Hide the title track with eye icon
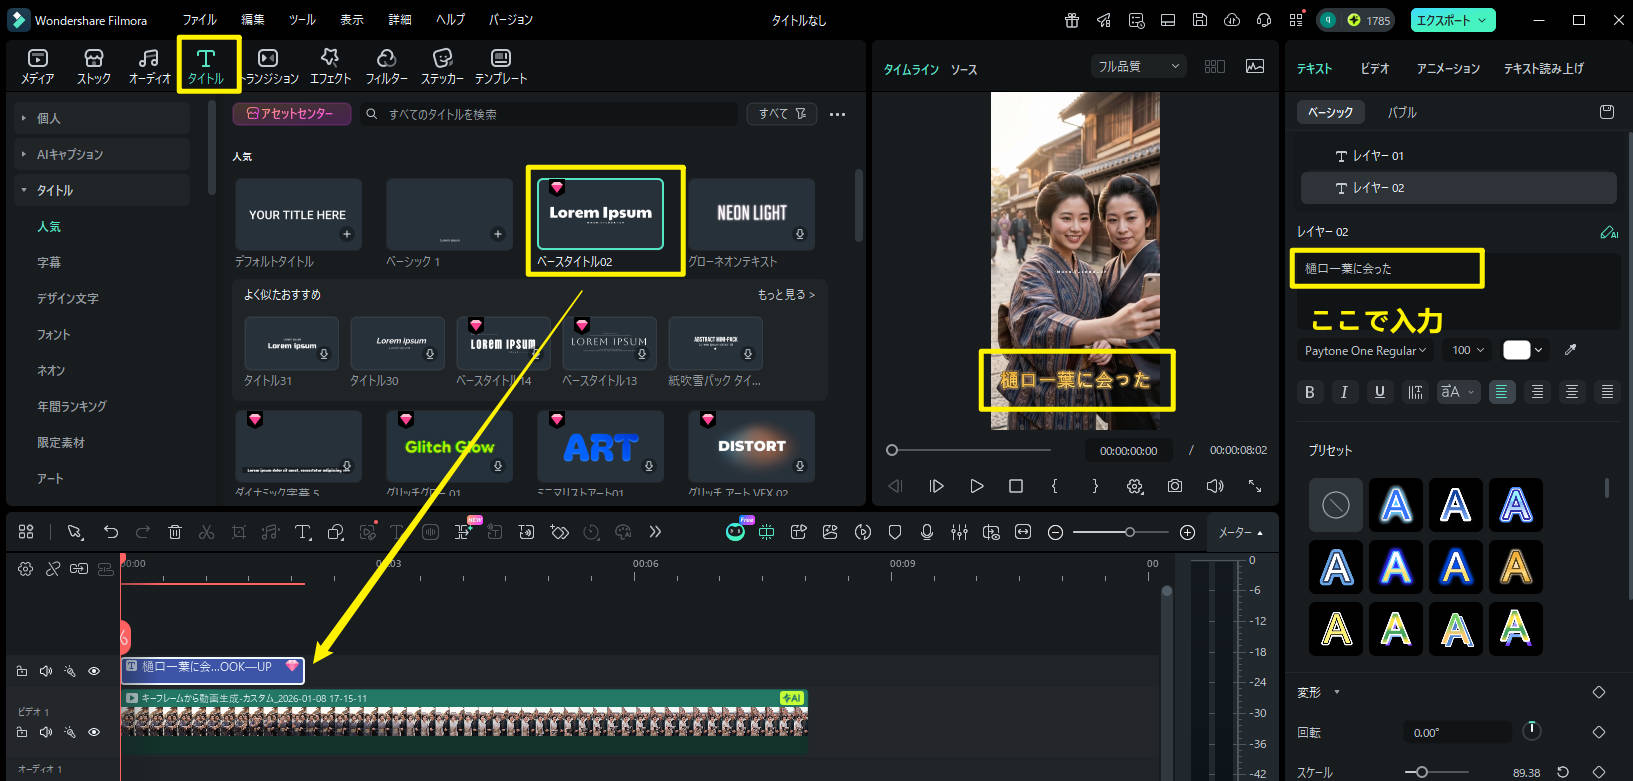Image resolution: width=1633 pixels, height=781 pixels. [x=94, y=671]
